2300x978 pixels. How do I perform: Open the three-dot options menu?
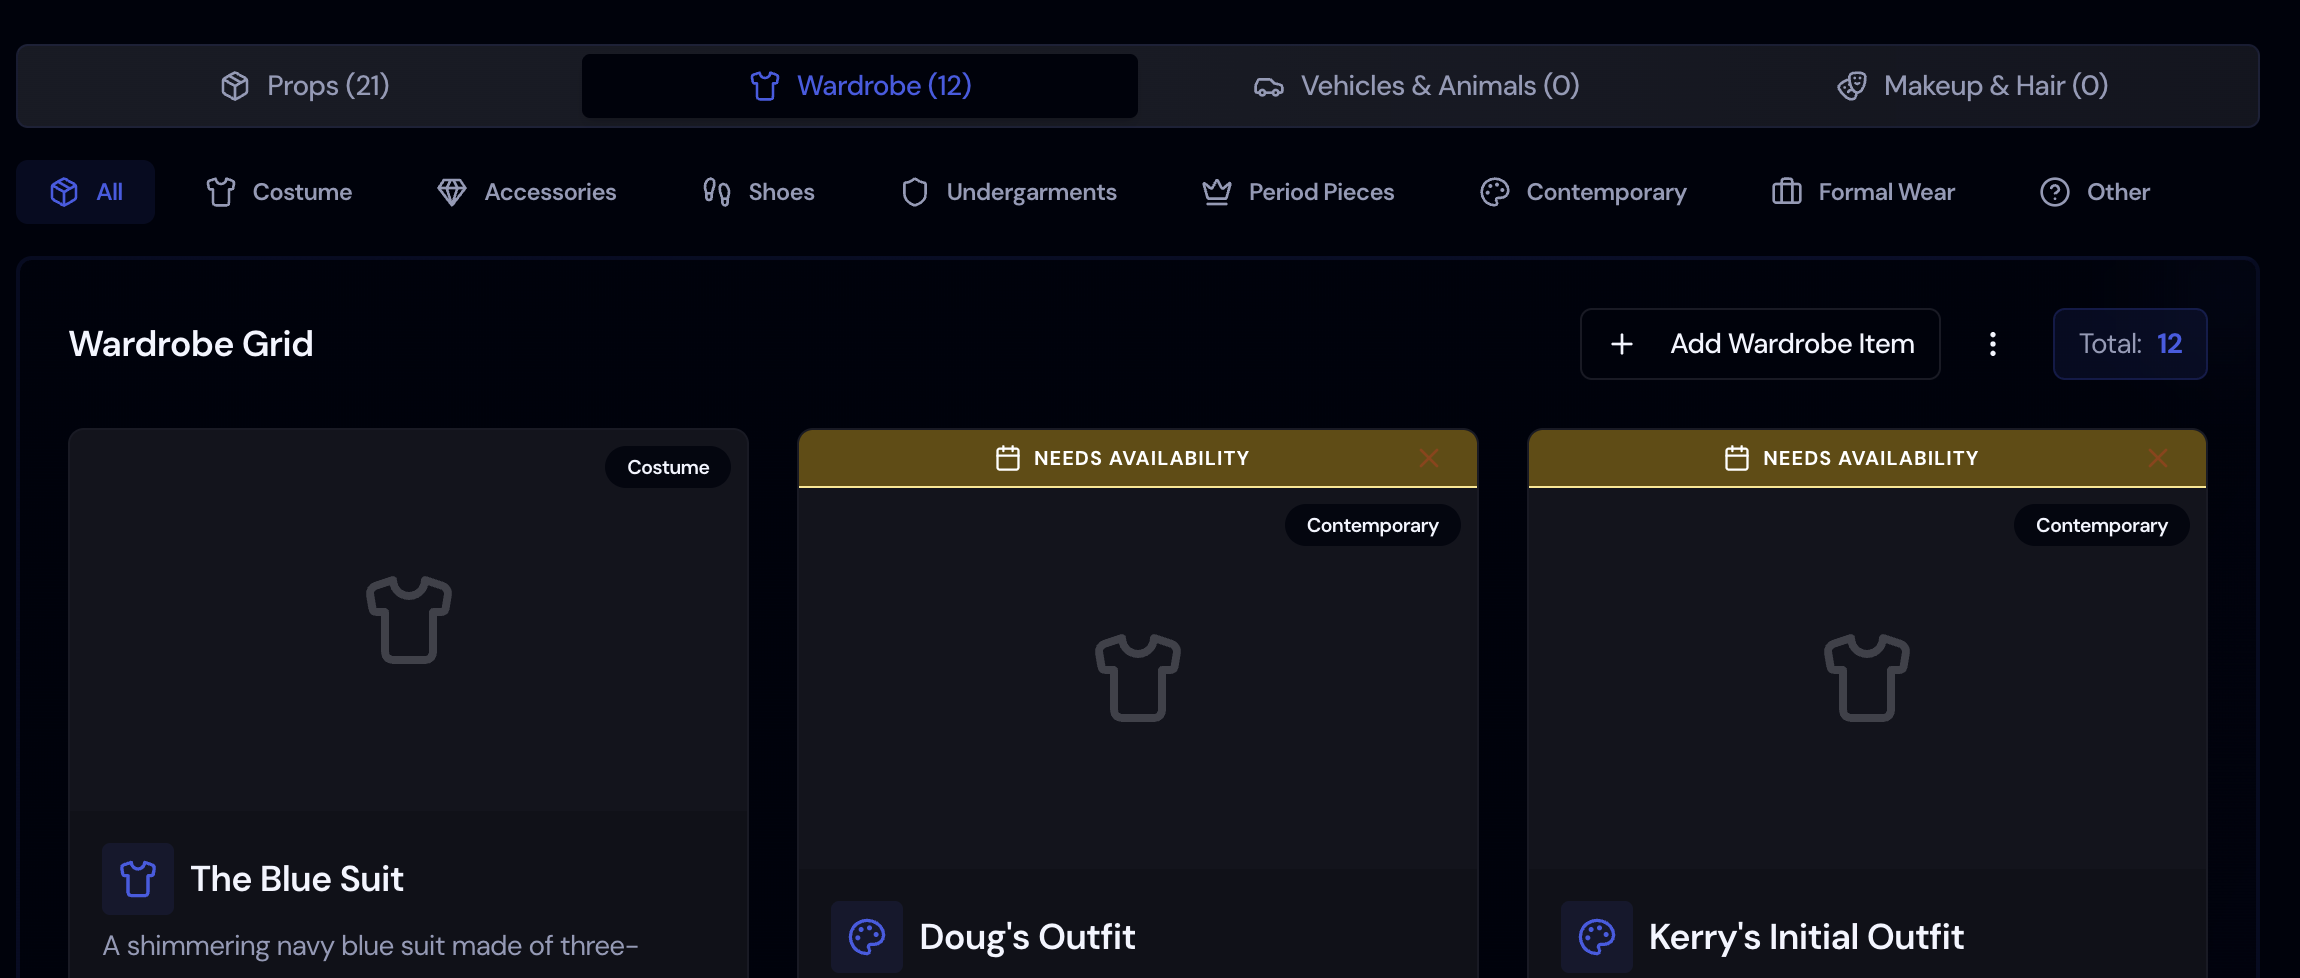point(1992,343)
